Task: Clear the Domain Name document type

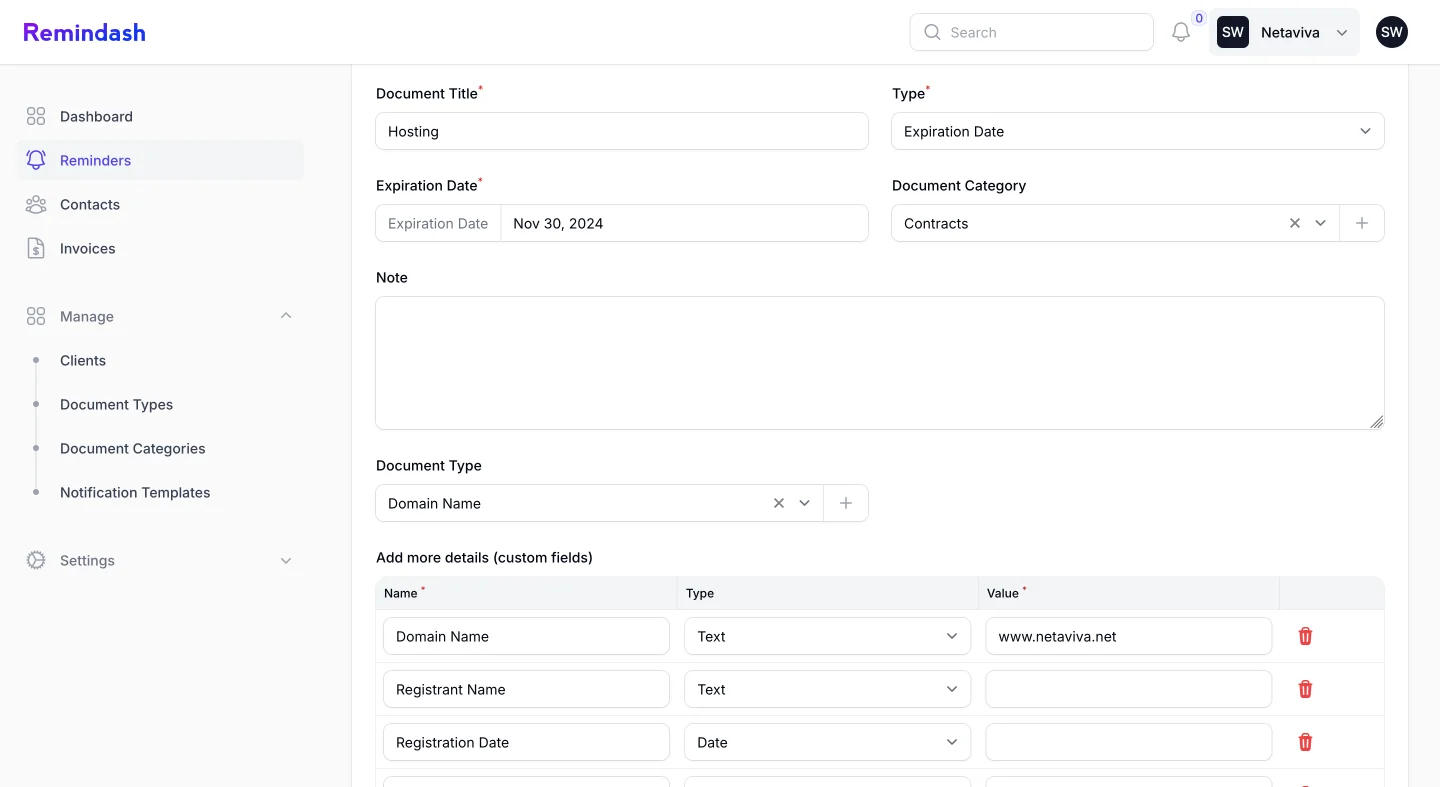Action: point(779,503)
